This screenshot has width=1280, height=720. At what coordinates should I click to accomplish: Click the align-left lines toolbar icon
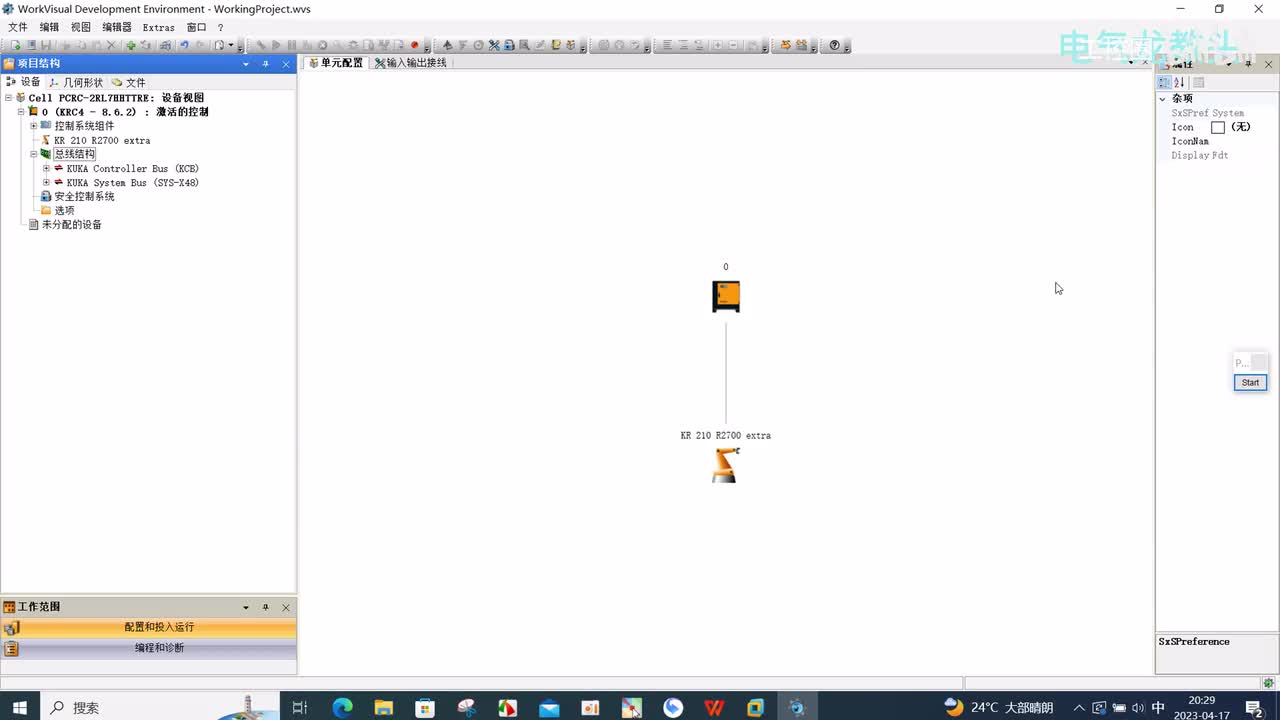(x=667, y=45)
